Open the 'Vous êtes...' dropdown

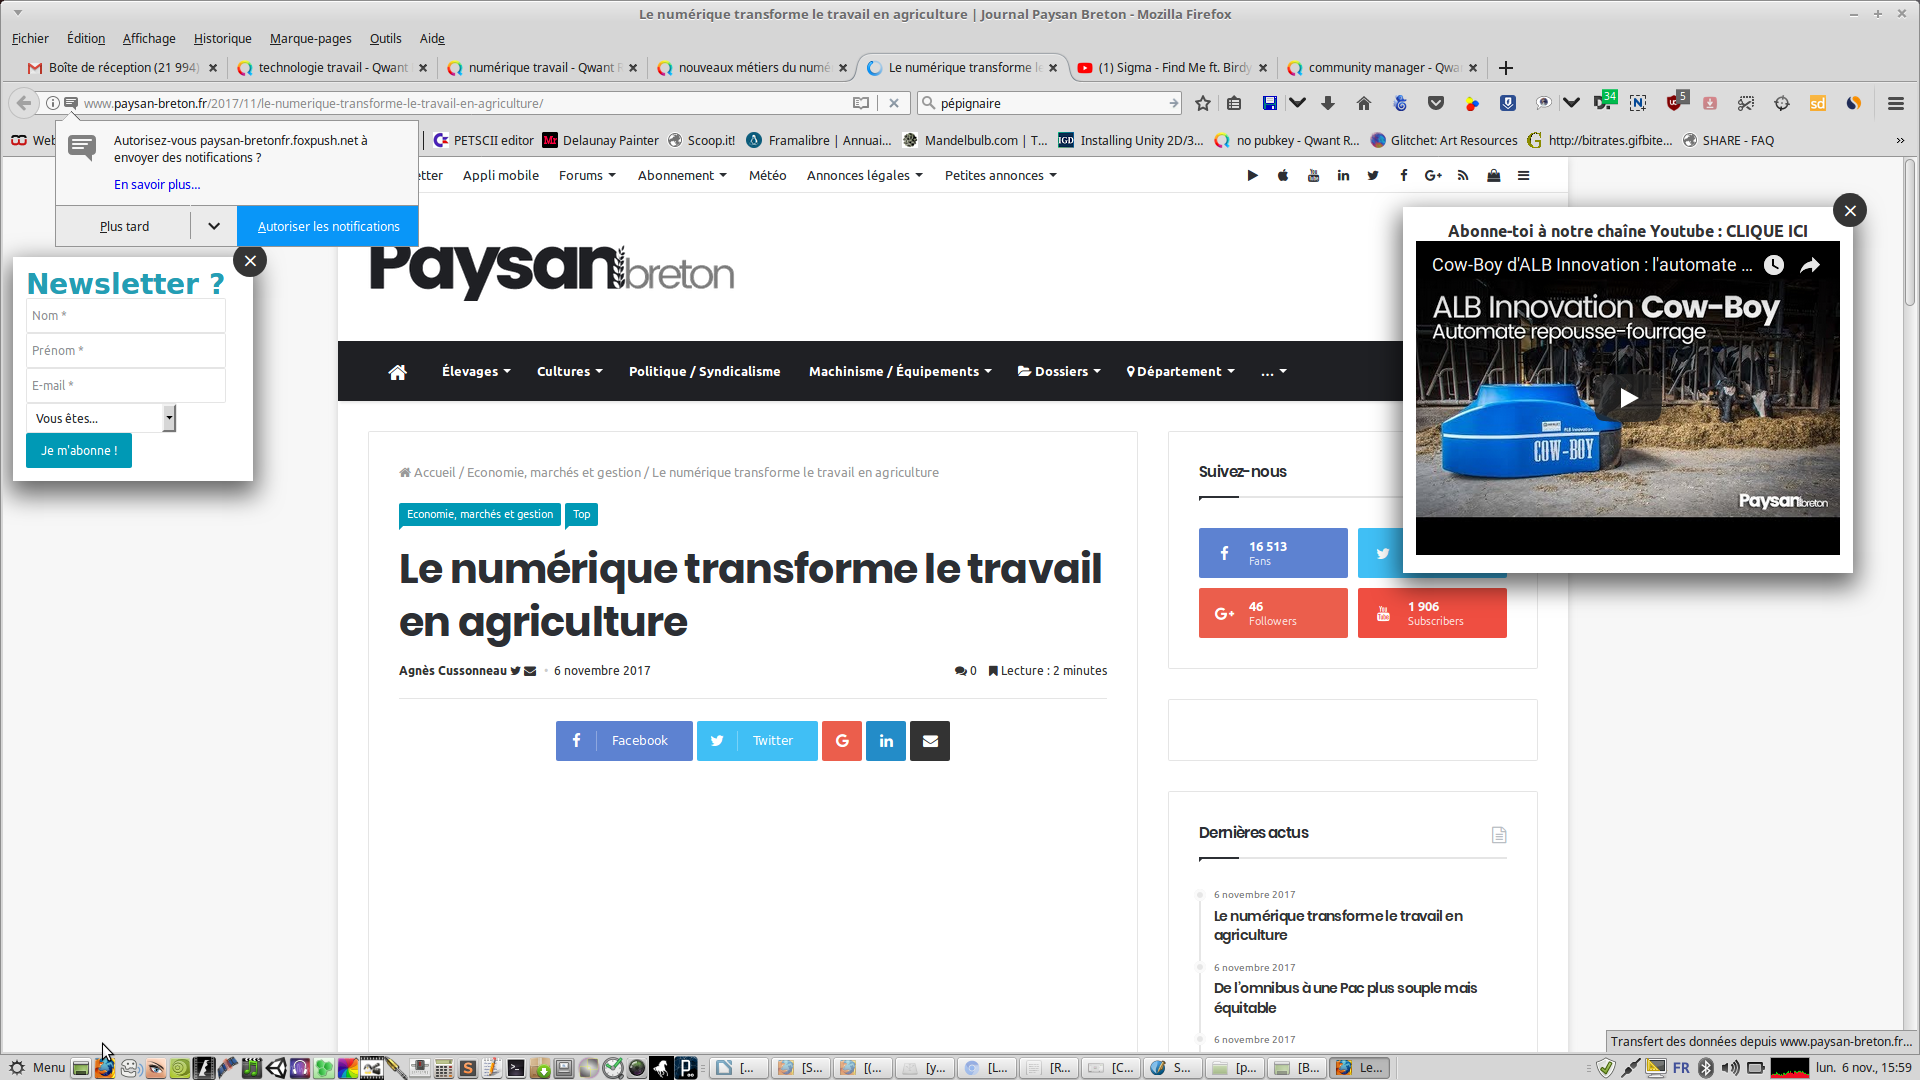coord(100,418)
